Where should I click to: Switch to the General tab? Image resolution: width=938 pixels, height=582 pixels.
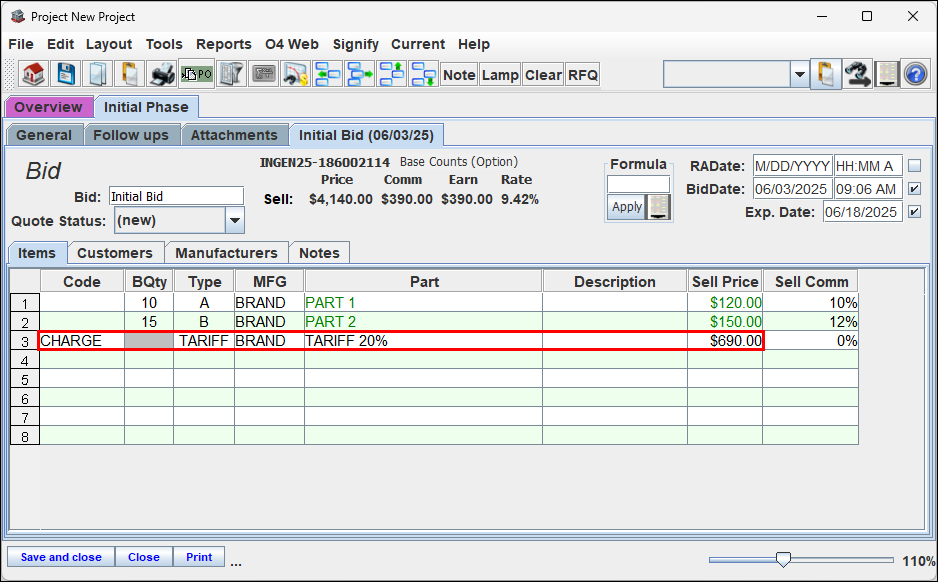[x=44, y=135]
